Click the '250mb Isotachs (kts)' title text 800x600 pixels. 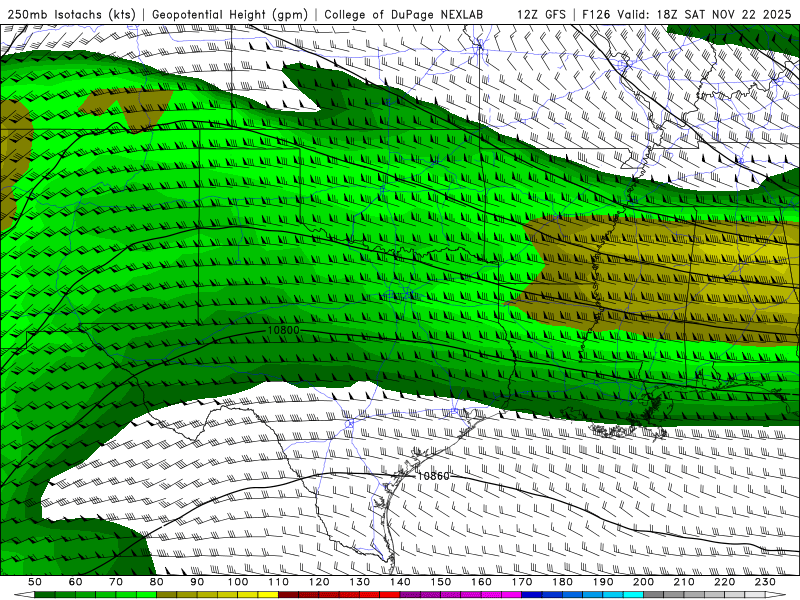[71, 14]
